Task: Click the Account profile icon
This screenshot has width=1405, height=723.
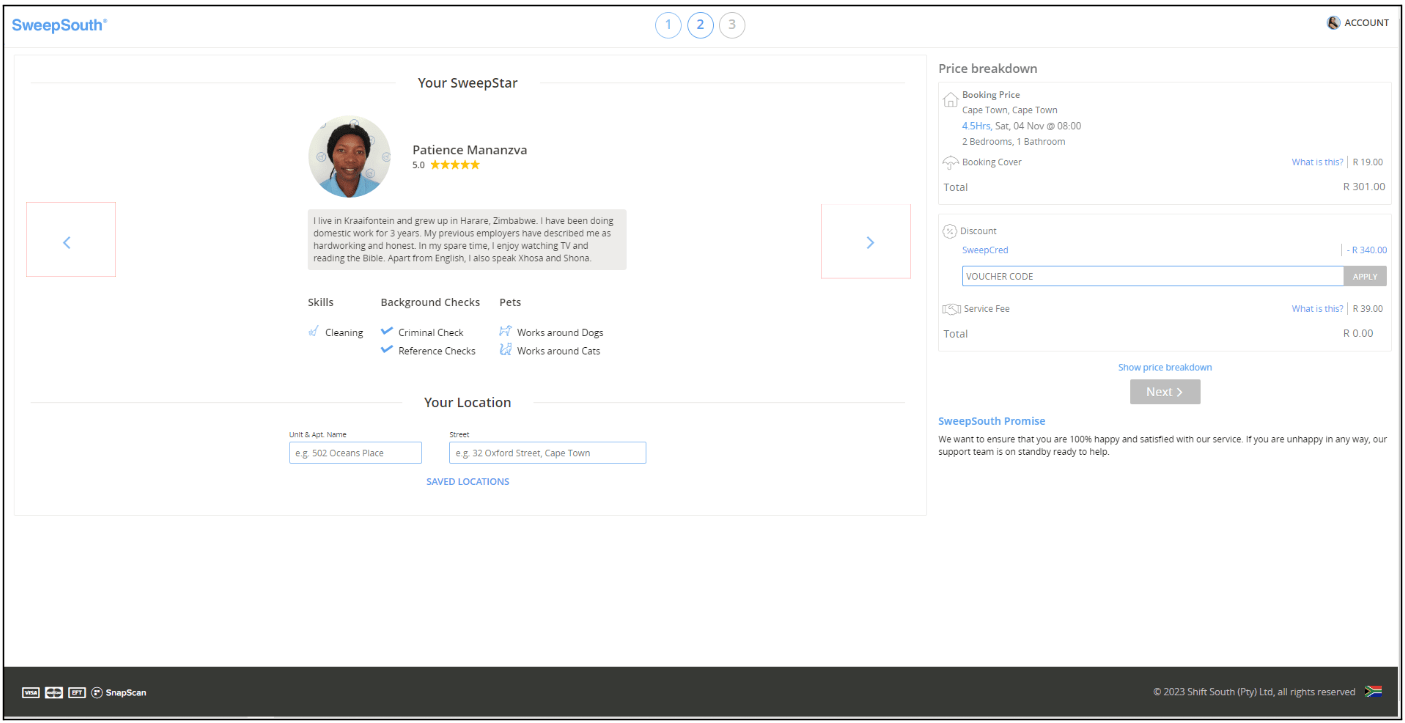Action: [x=1333, y=22]
